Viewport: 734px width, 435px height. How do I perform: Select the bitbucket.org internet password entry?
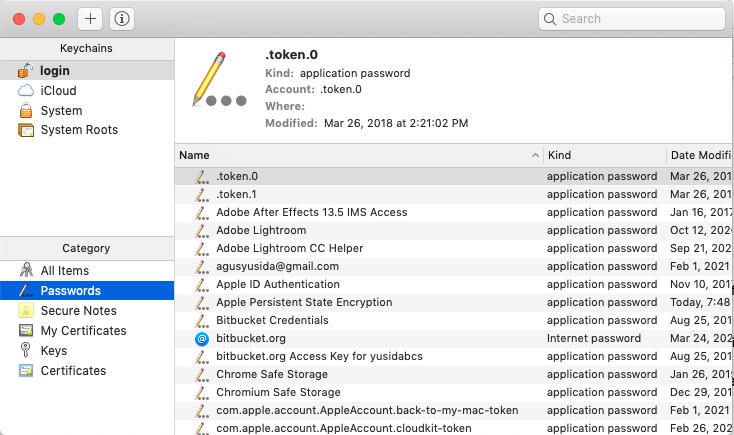pos(455,338)
